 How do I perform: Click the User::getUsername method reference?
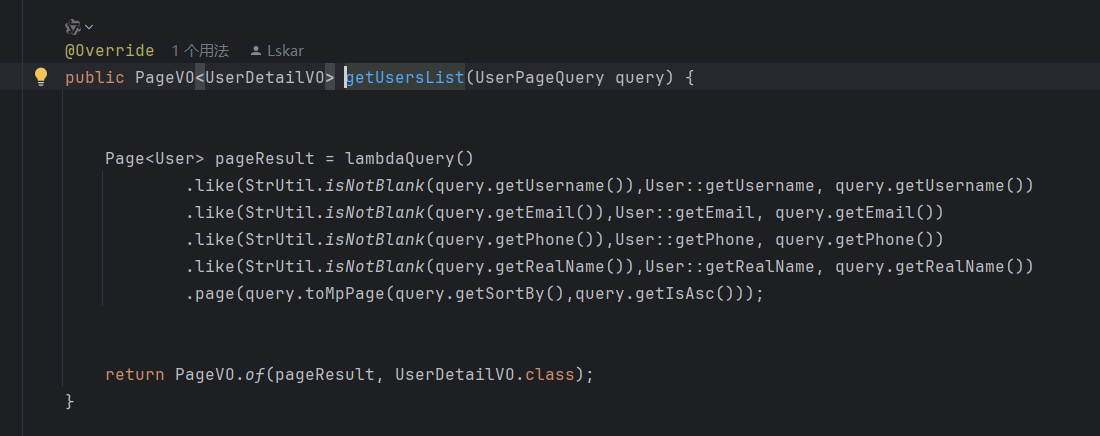click(730, 186)
